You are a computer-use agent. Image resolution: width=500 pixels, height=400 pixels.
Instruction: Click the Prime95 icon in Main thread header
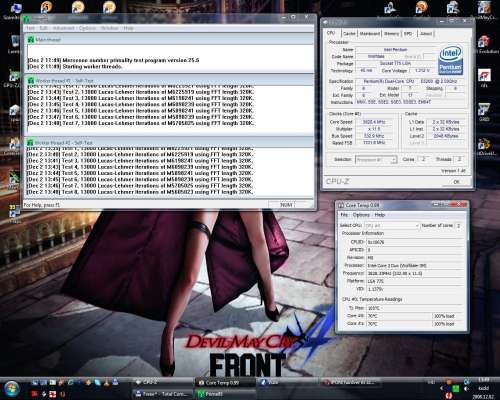click(31, 40)
